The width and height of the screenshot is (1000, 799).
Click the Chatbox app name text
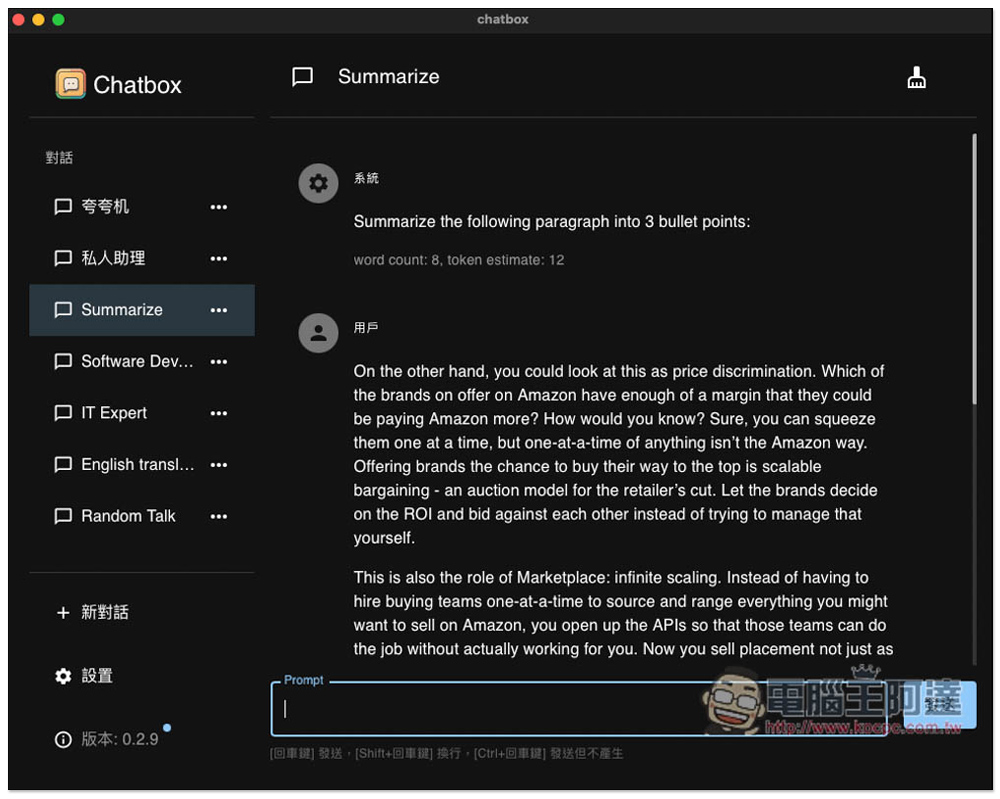click(137, 85)
